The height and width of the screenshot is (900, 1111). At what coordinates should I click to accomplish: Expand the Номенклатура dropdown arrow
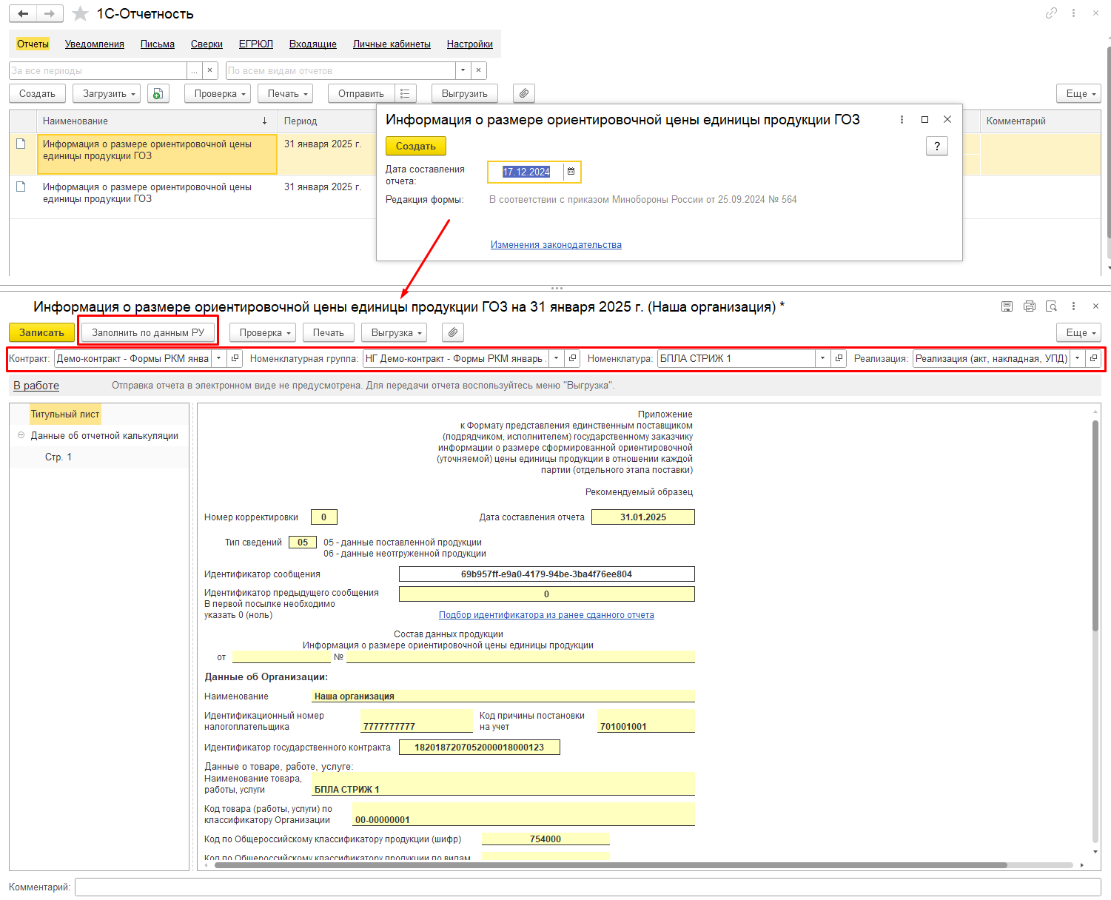click(822, 358)
